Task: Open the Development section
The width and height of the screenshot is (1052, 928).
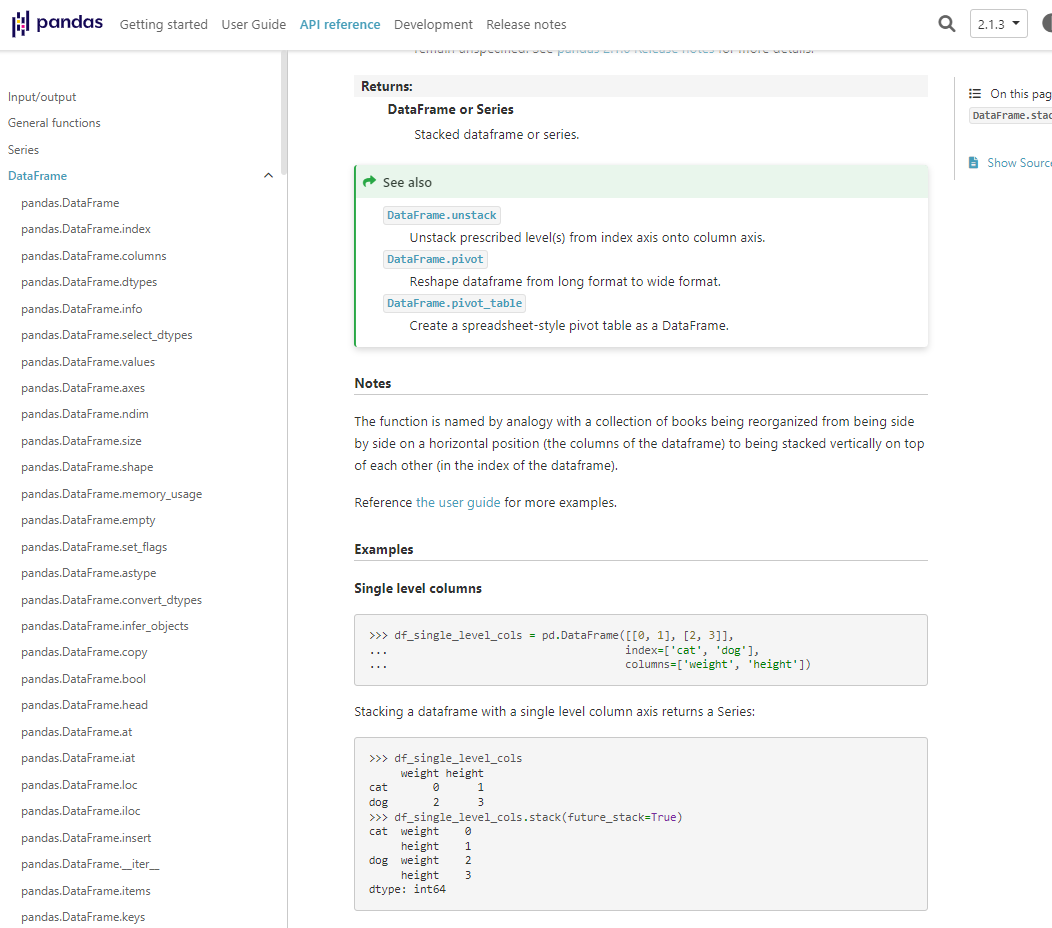Action: pyautogui.click(x=433, y=24)
